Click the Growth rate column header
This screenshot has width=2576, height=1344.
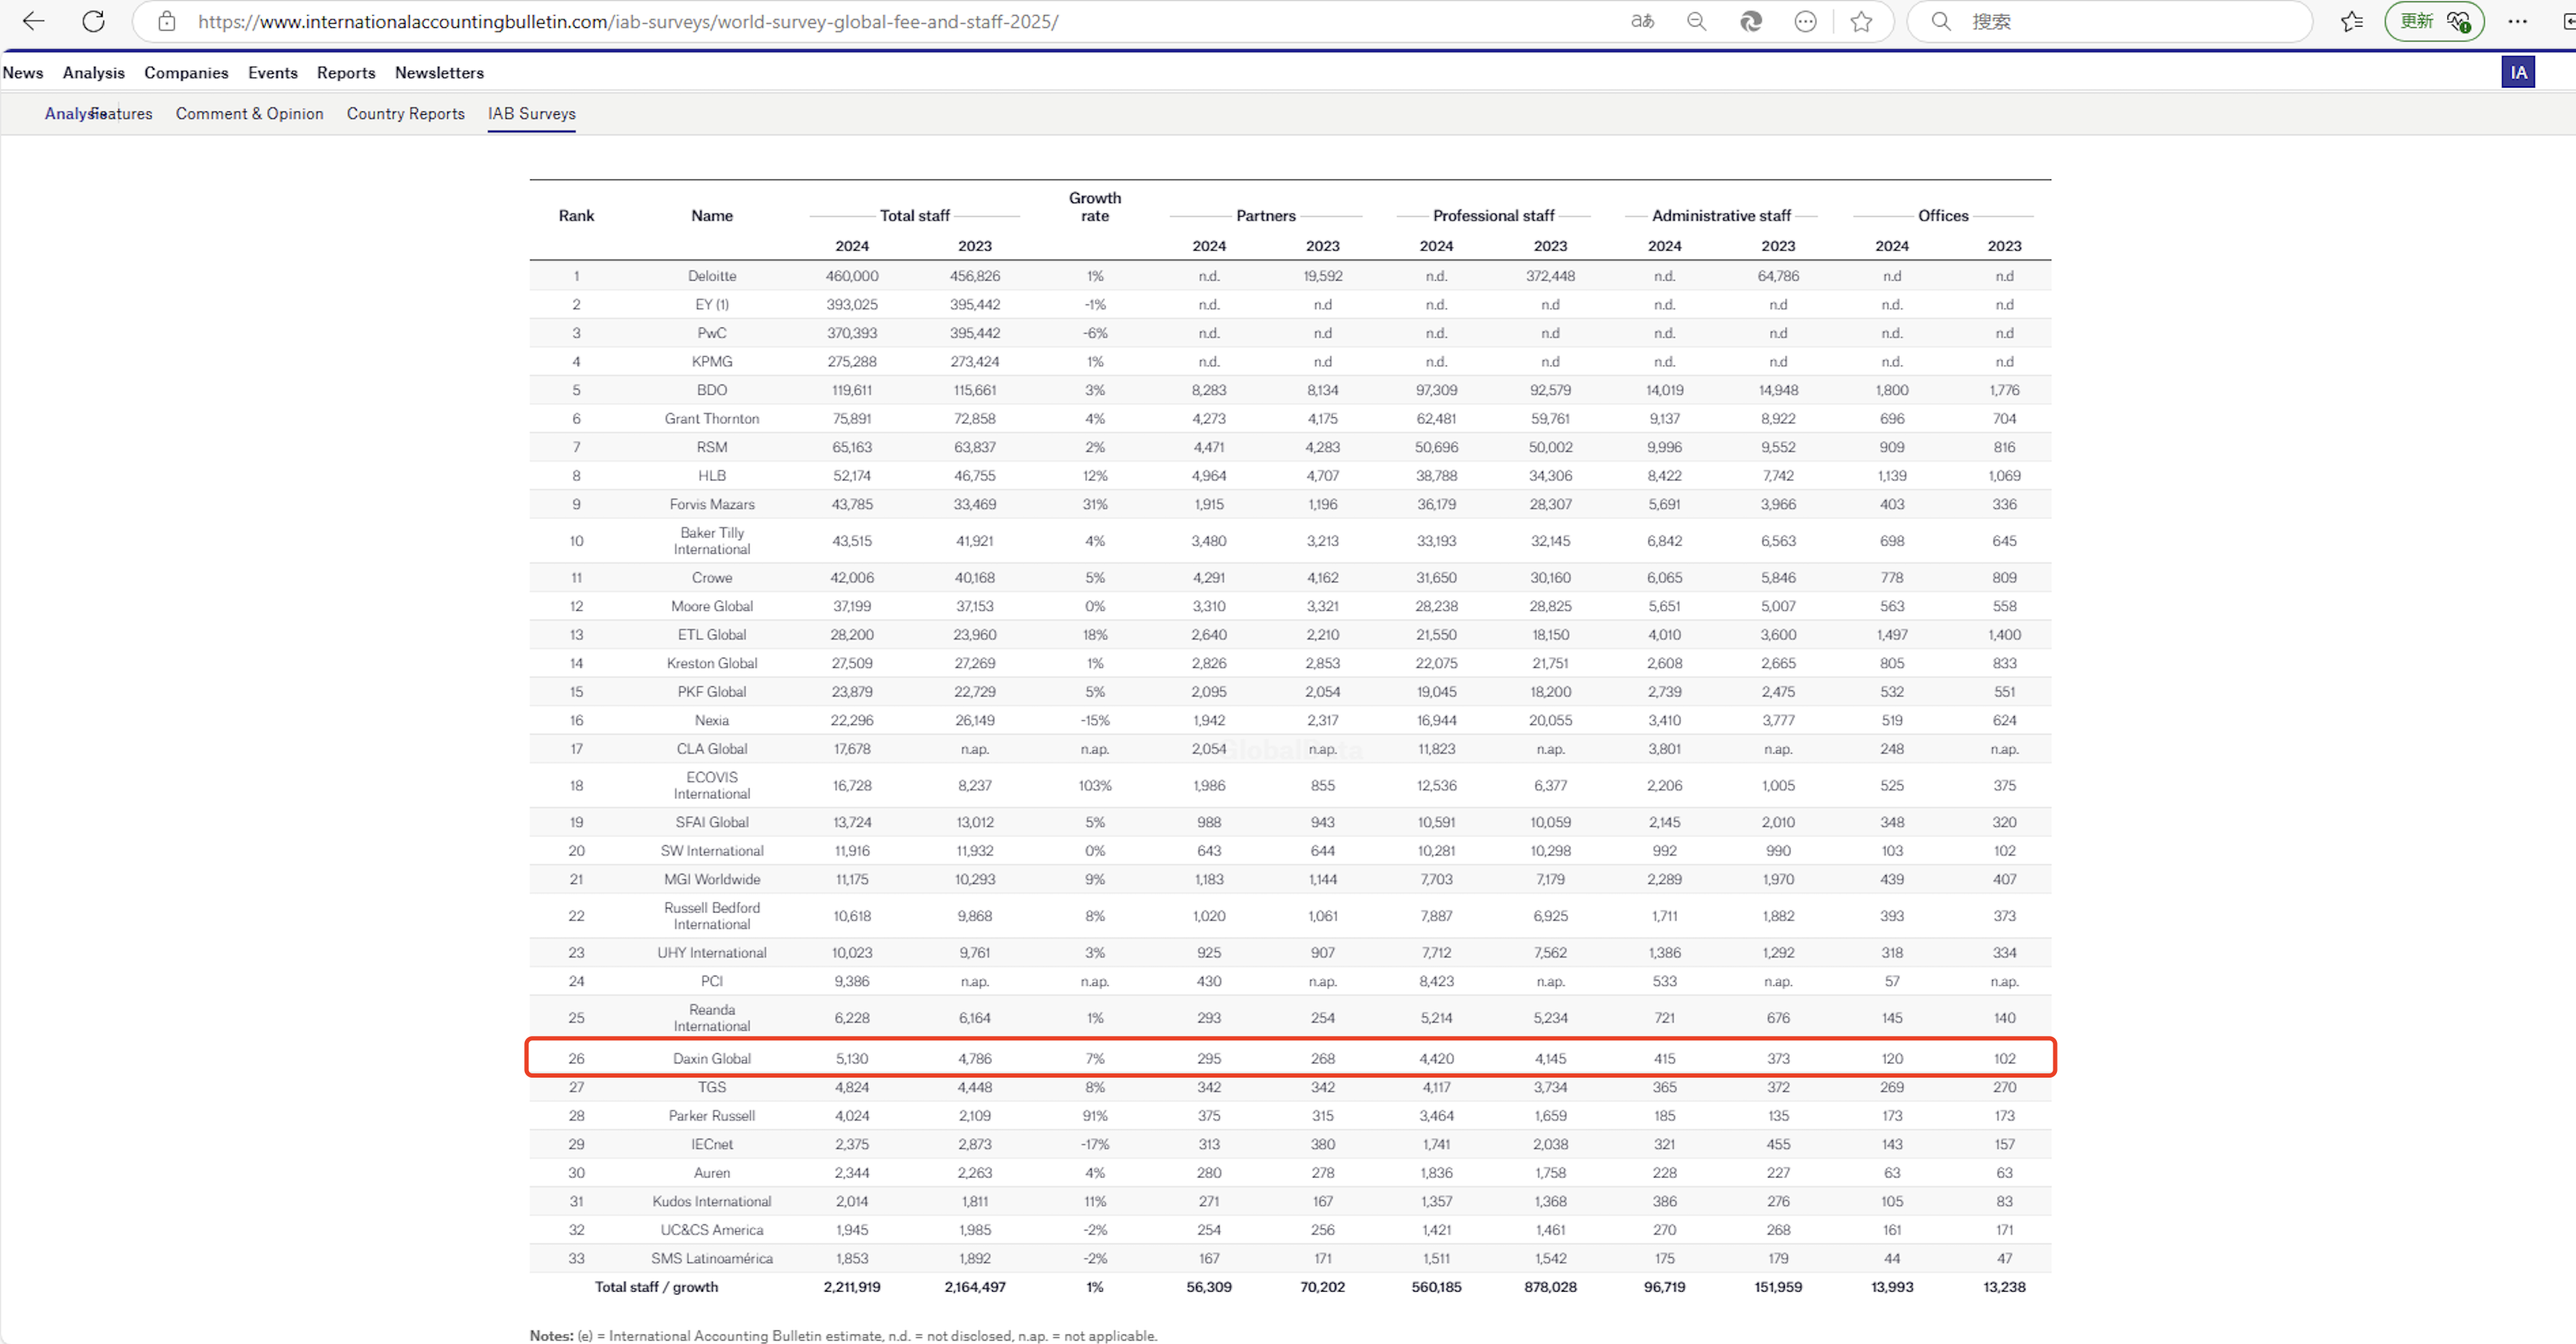tap(1095, 207)
